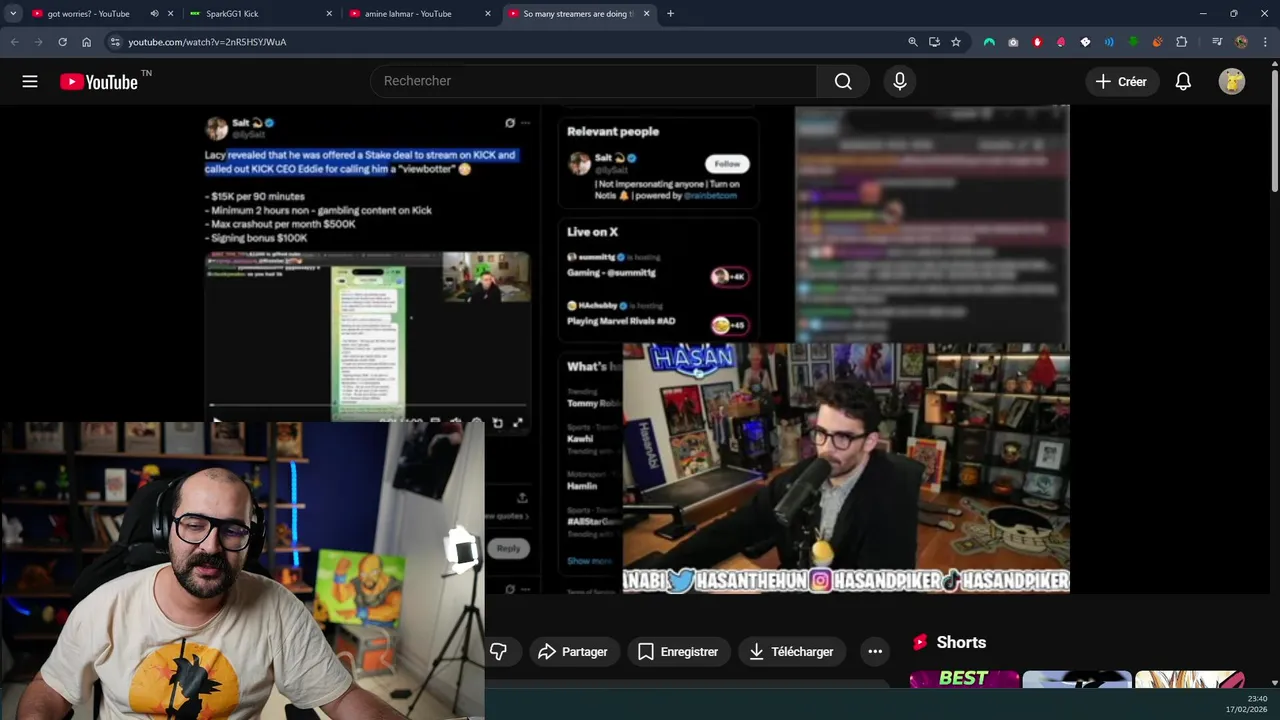Click the install app icon in address bar
Screen dimensions: 1280x720
point(934,42)
